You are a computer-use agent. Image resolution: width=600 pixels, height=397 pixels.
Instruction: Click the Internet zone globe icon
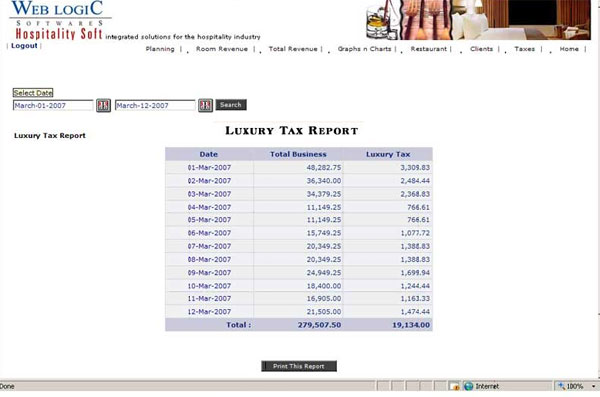tap(468, 386)
